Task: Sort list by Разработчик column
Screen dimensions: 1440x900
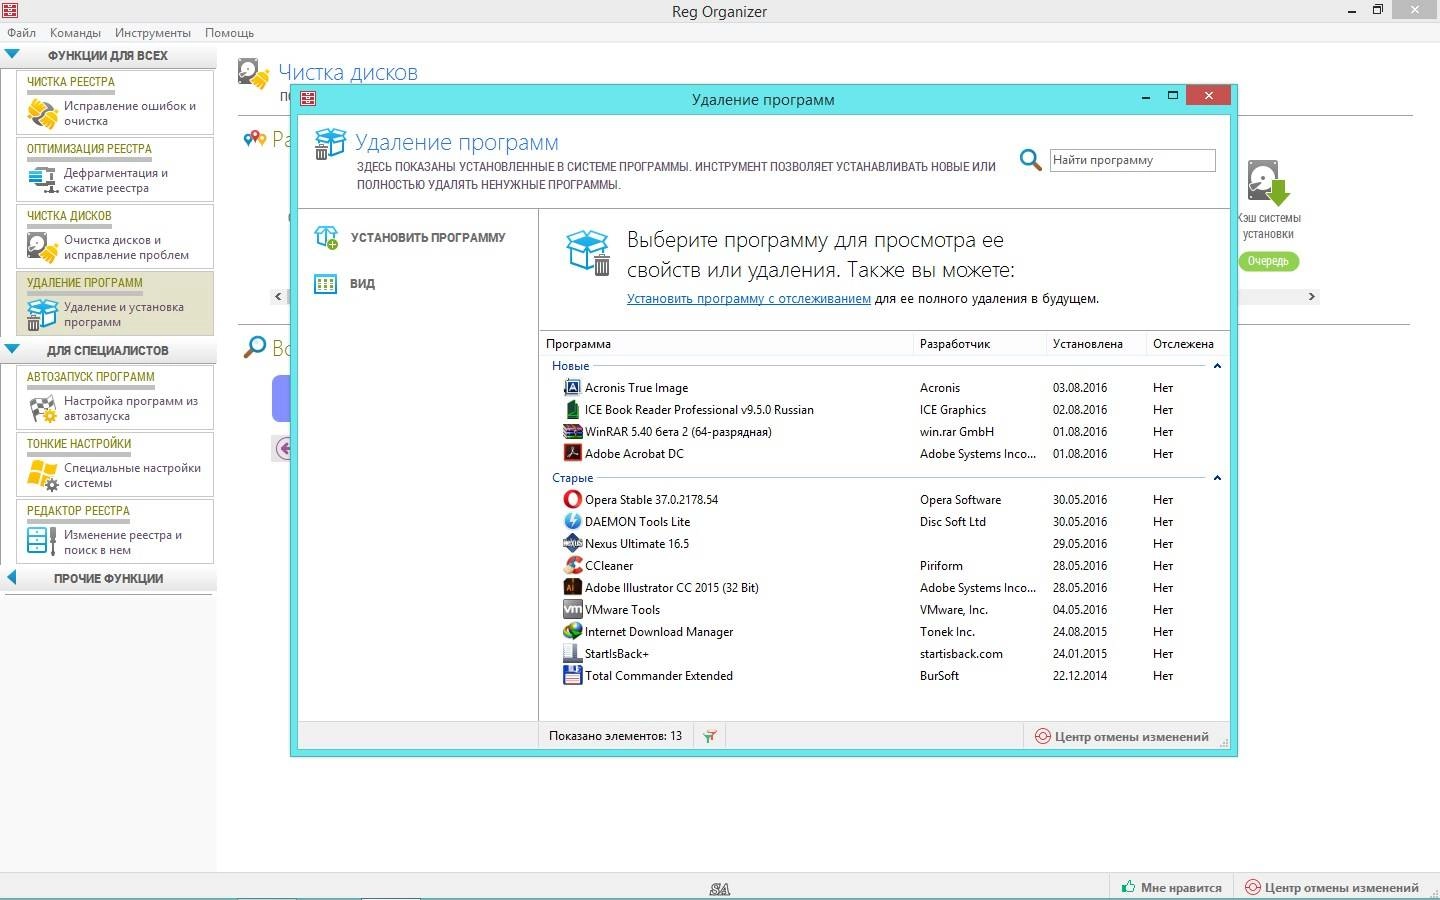Action: coord(979,344)
